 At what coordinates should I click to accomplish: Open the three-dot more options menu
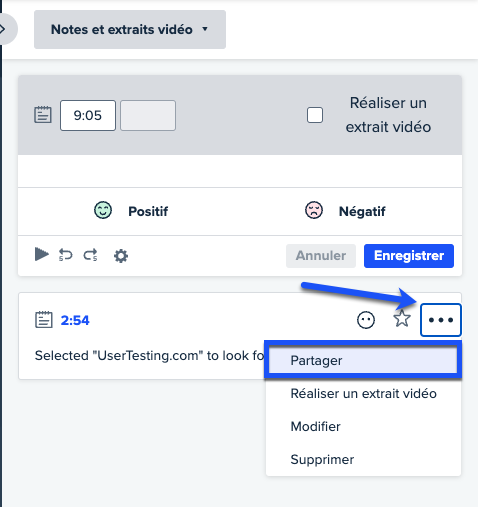[441, 320]
